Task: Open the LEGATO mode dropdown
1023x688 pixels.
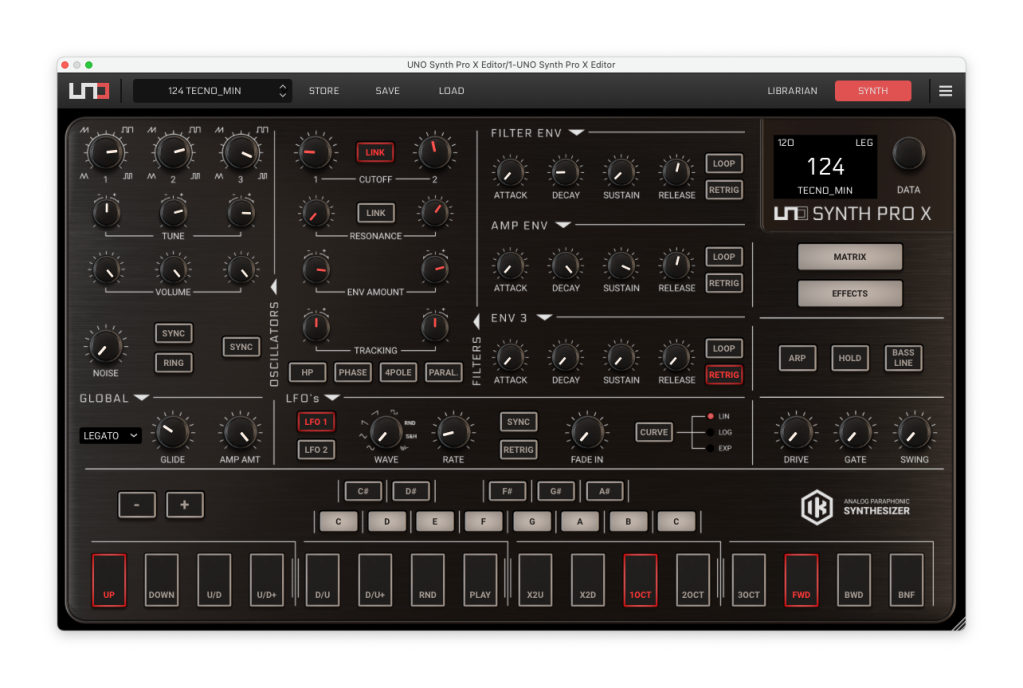Action: pos(110,436)
